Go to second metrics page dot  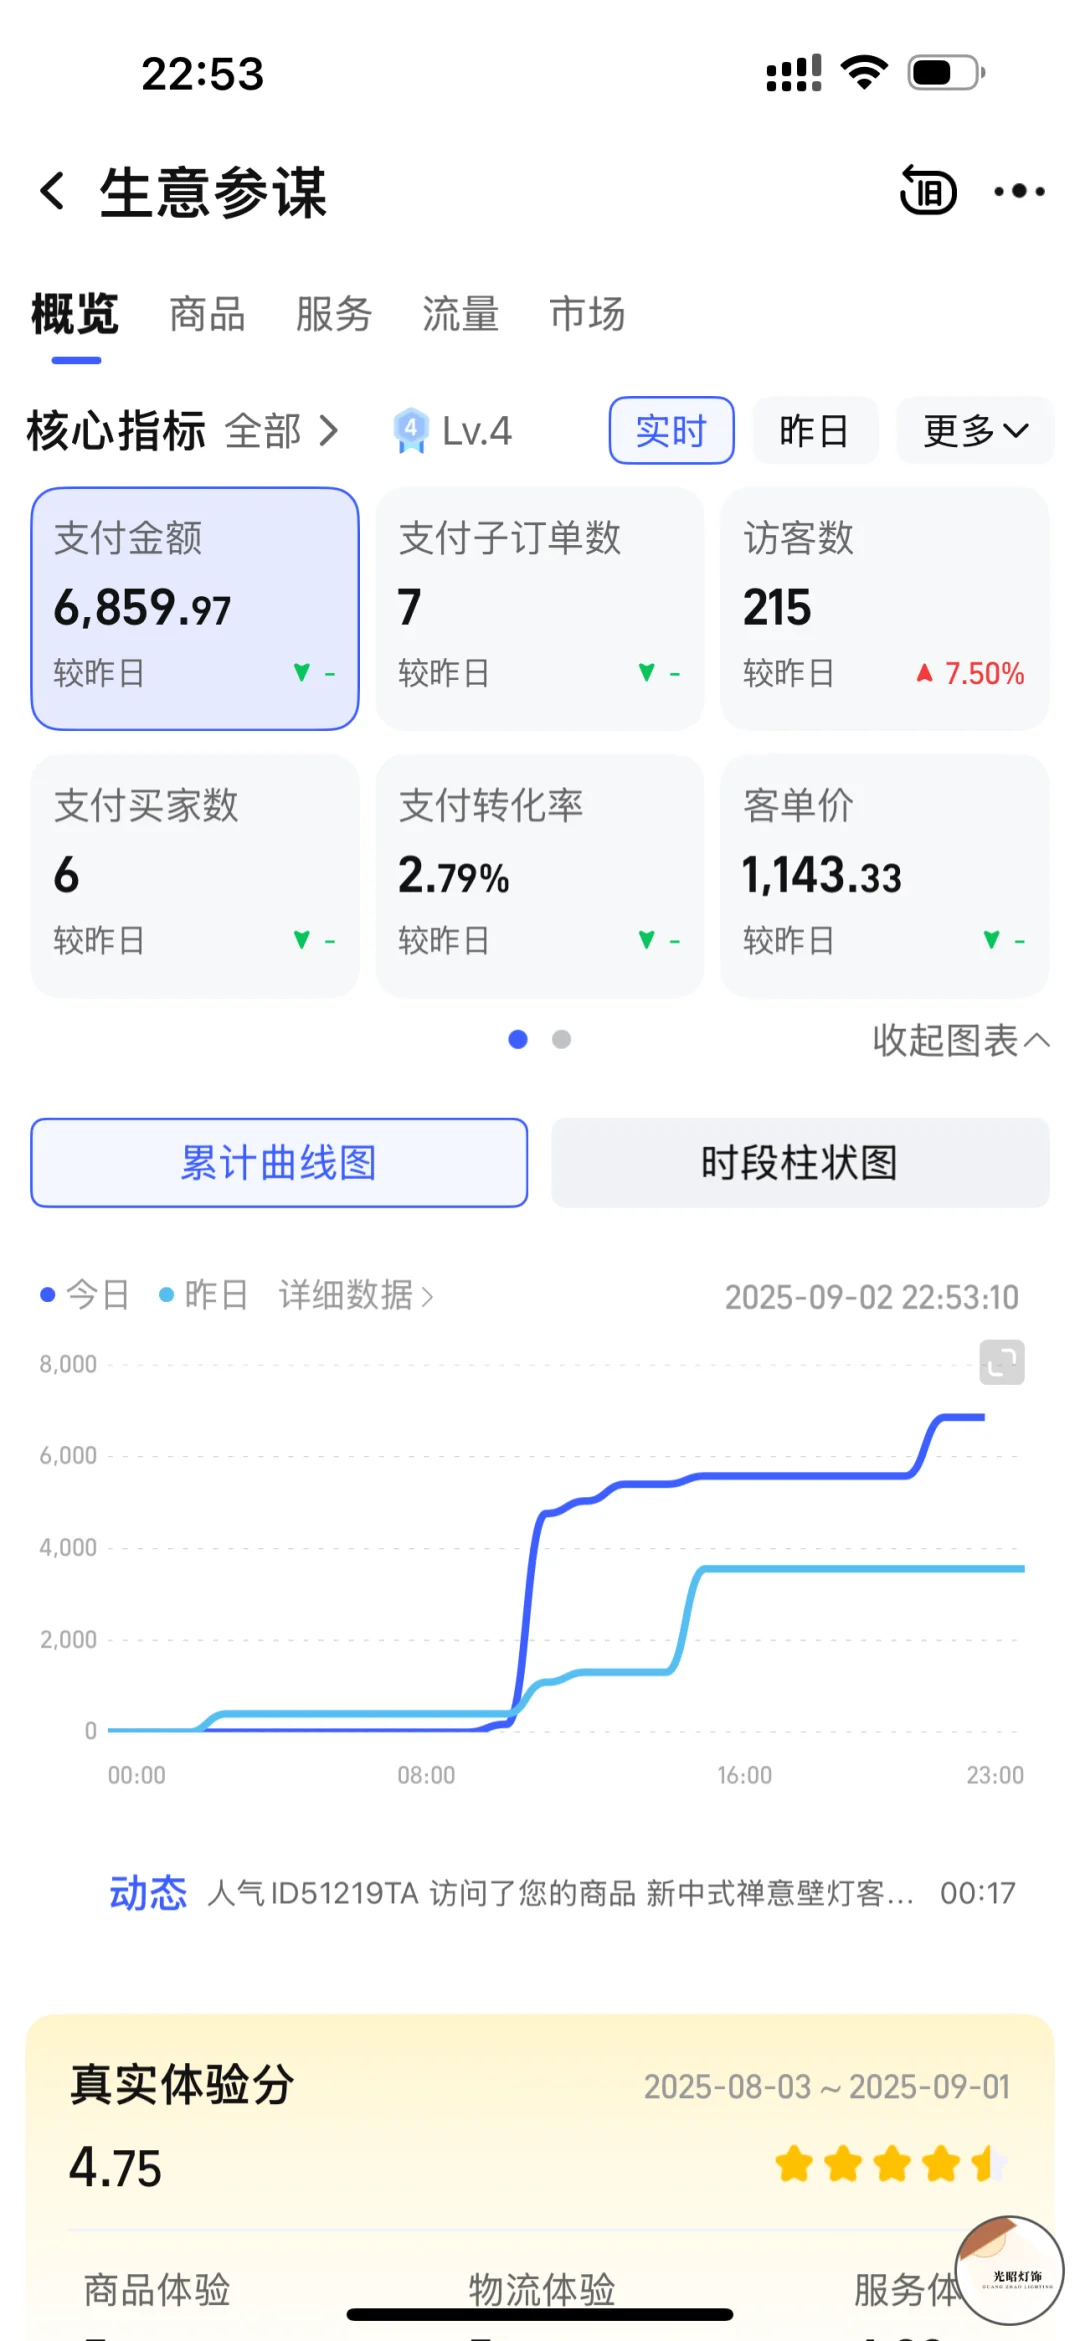coord(562,1039)
